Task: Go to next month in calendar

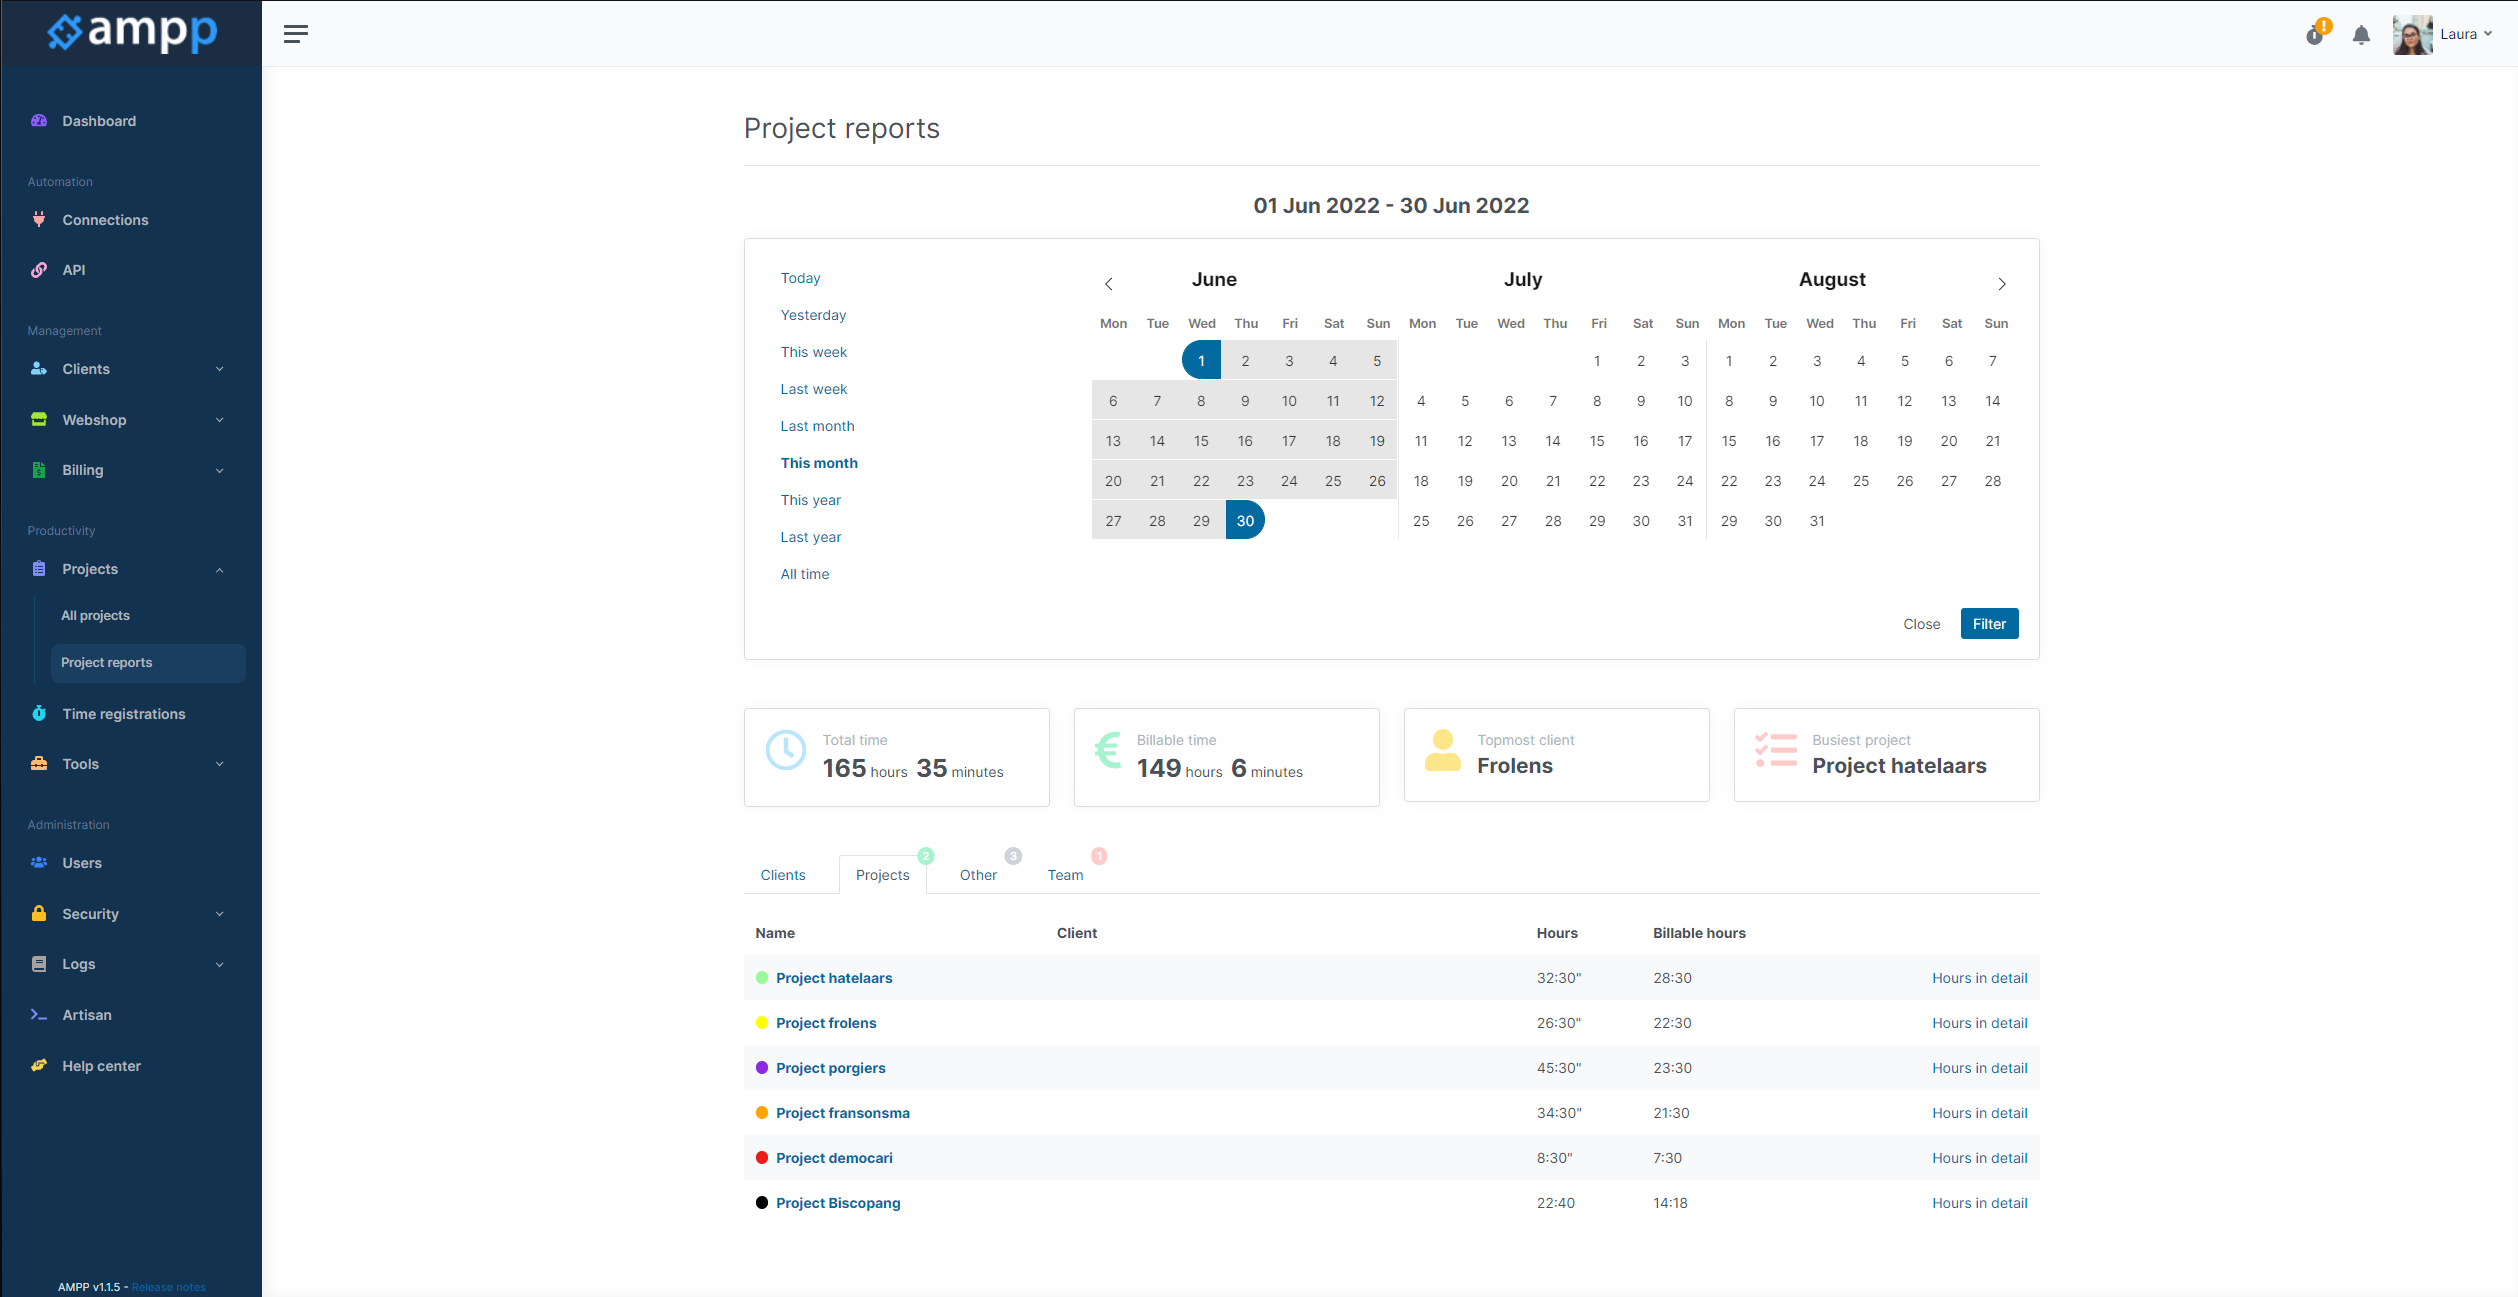Action: (x=2002, y=284)
